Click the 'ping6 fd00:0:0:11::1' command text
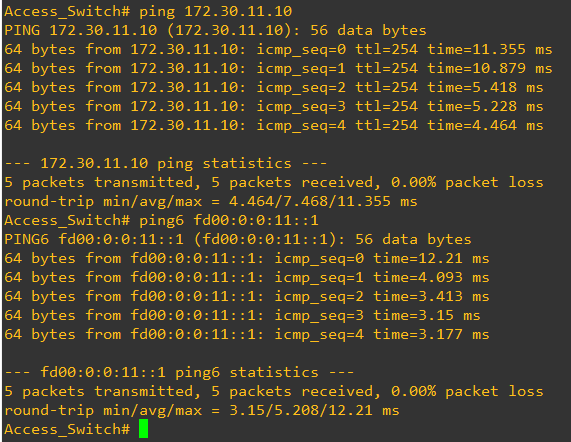The height and width of the screenshot is (442, 571). pyautogui.click(x=229, y=220)
